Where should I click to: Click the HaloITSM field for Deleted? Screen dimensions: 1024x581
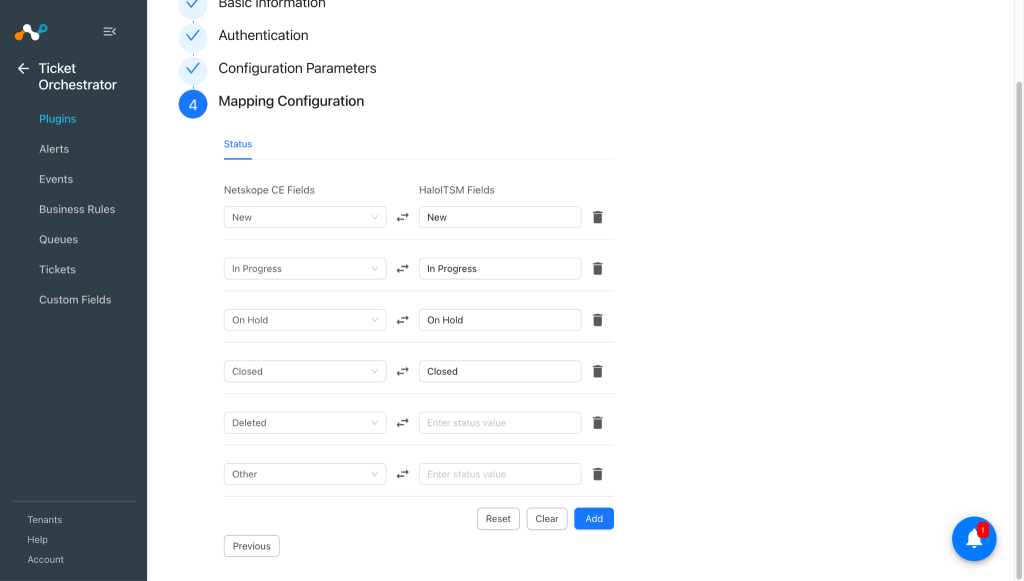(500, 423)
